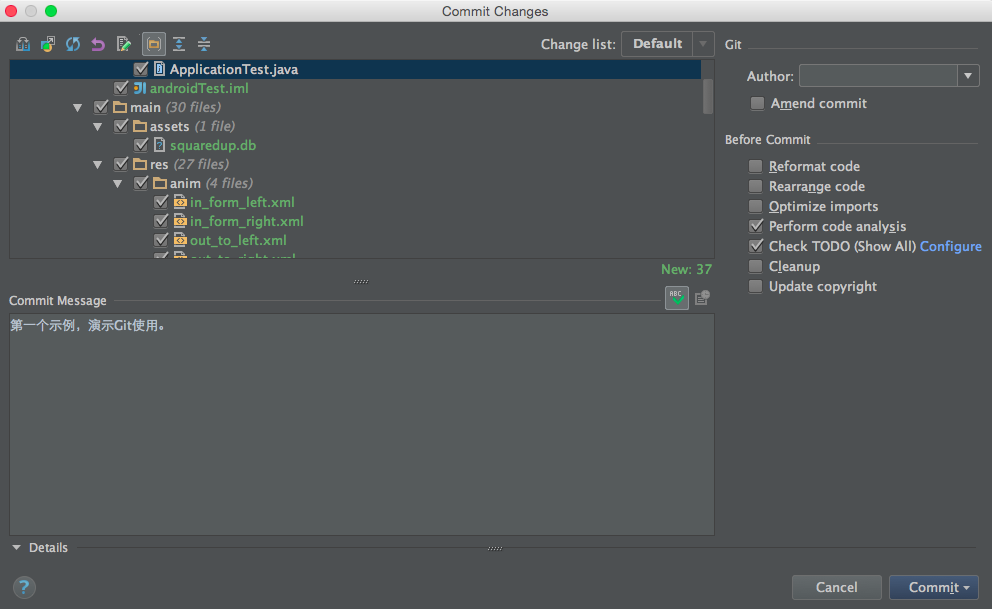The width and height of the screenshot is (992, 609).
Task: Toggle the Group by Directory icon
Action: (154, 44)
